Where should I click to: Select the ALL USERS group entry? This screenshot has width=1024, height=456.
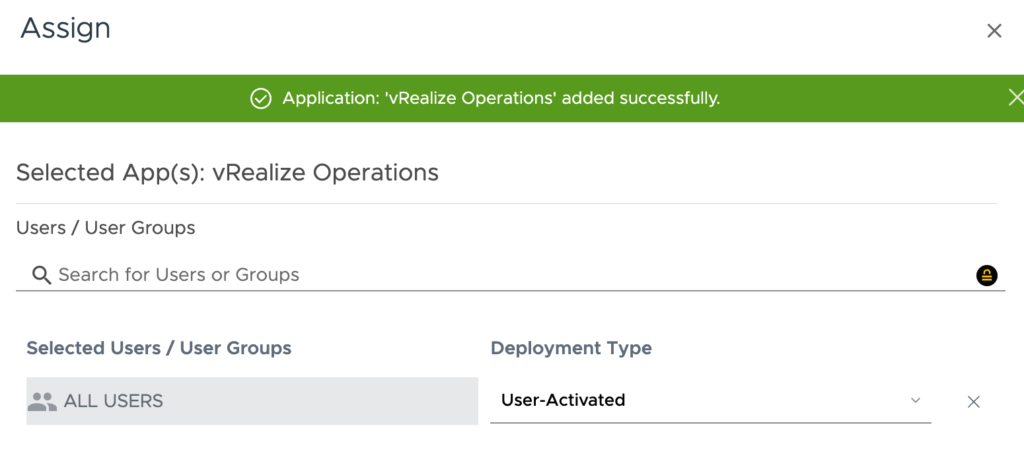point(252,401)
